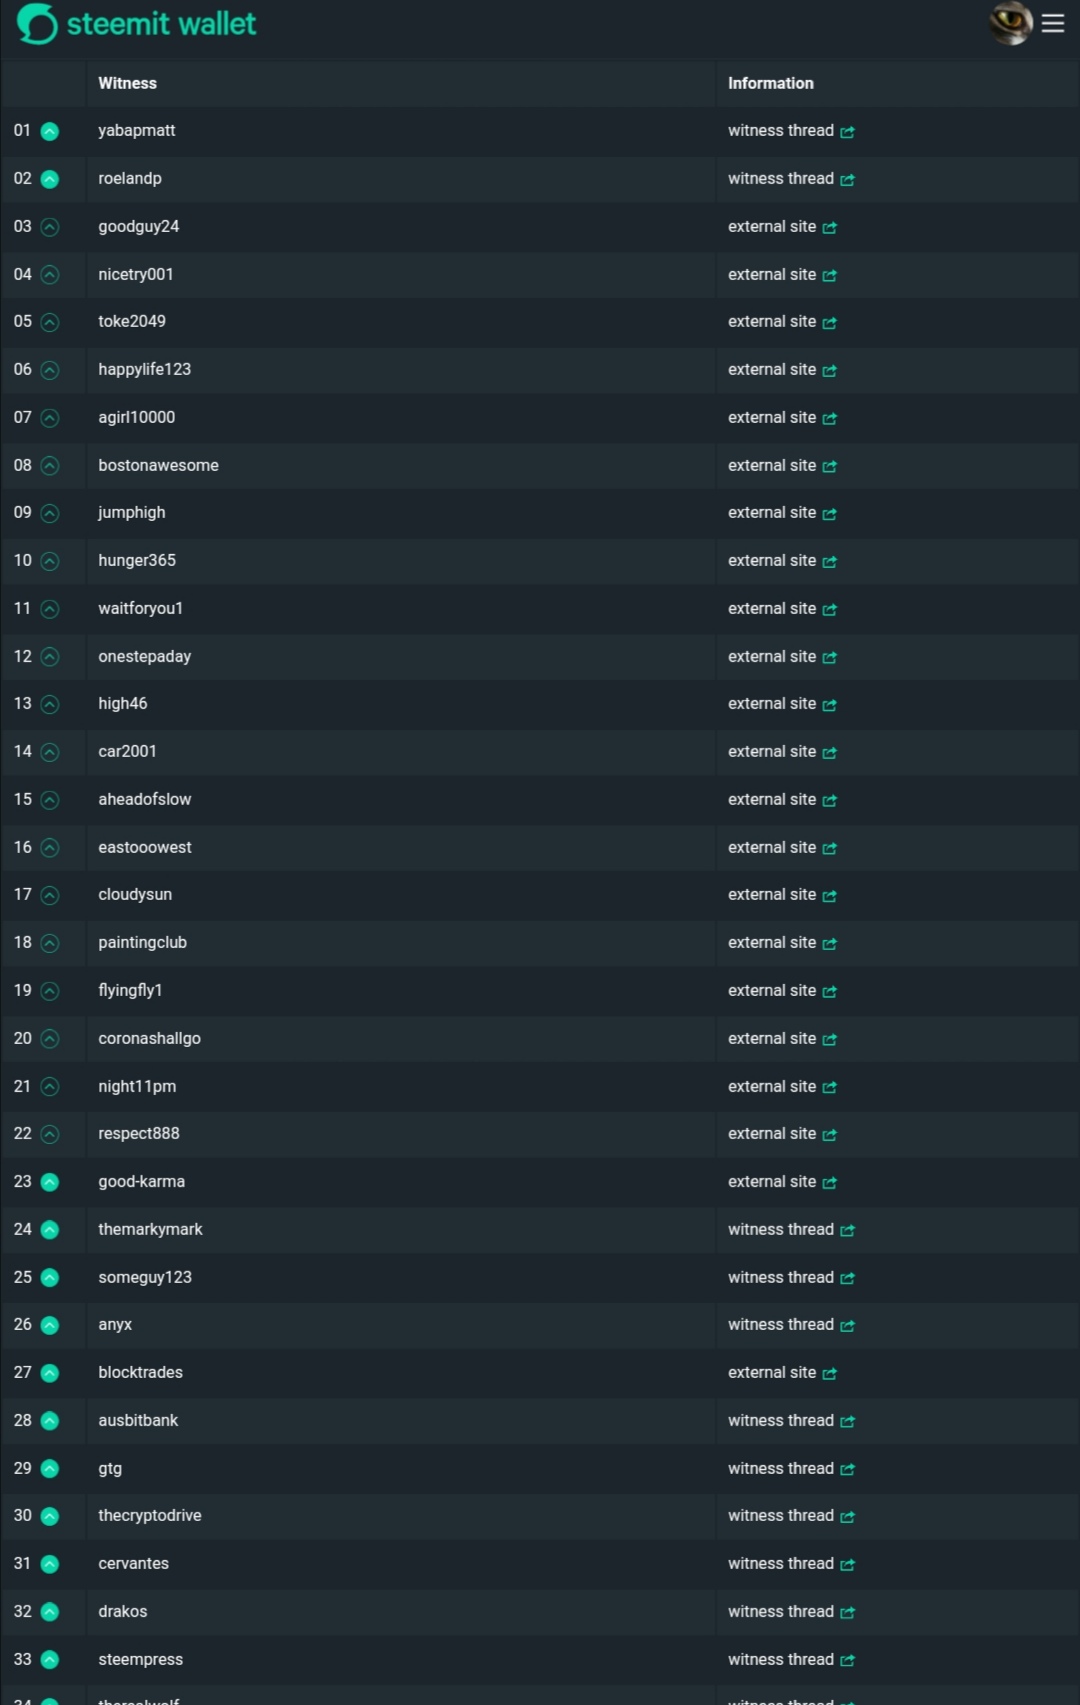This screenshot has height=1705, width=1080.
Task: Open the hamburger menu
Action: (1052, 23)
